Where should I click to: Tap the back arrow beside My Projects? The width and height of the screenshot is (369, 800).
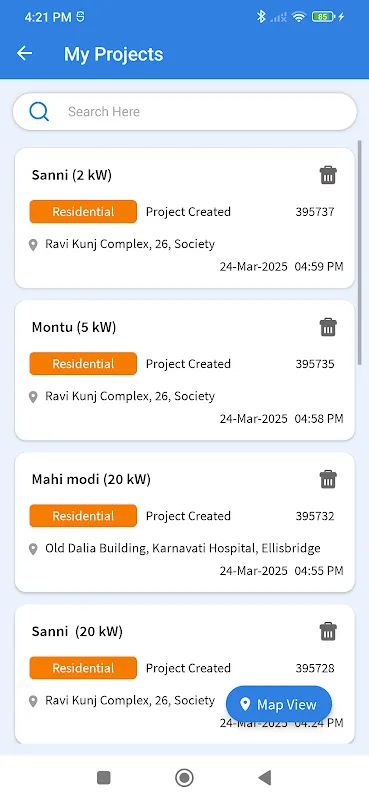pyautogui.click(x=24, y=53)
